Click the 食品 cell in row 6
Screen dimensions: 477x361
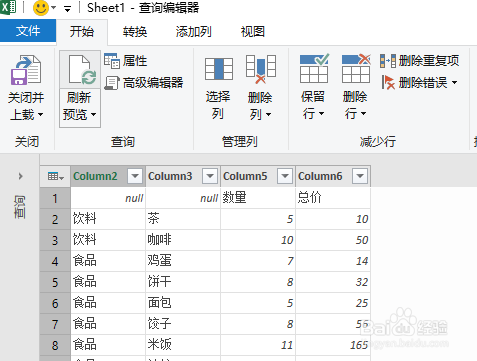point(108,303)
